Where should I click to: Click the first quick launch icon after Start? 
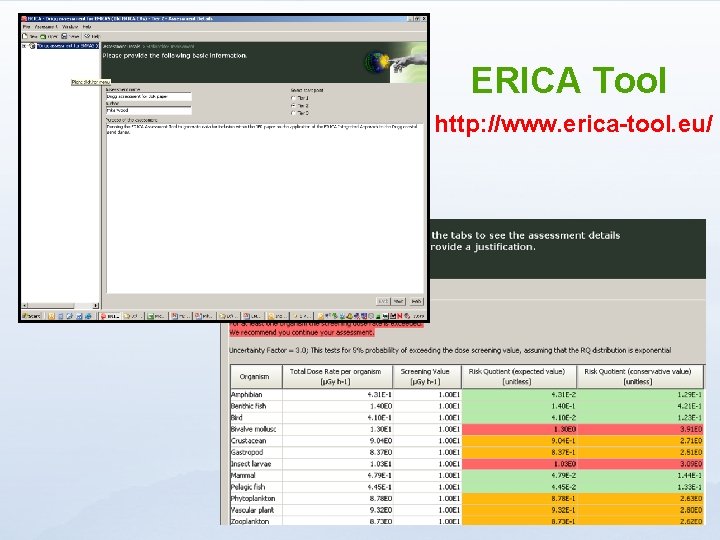coord(51,316)
